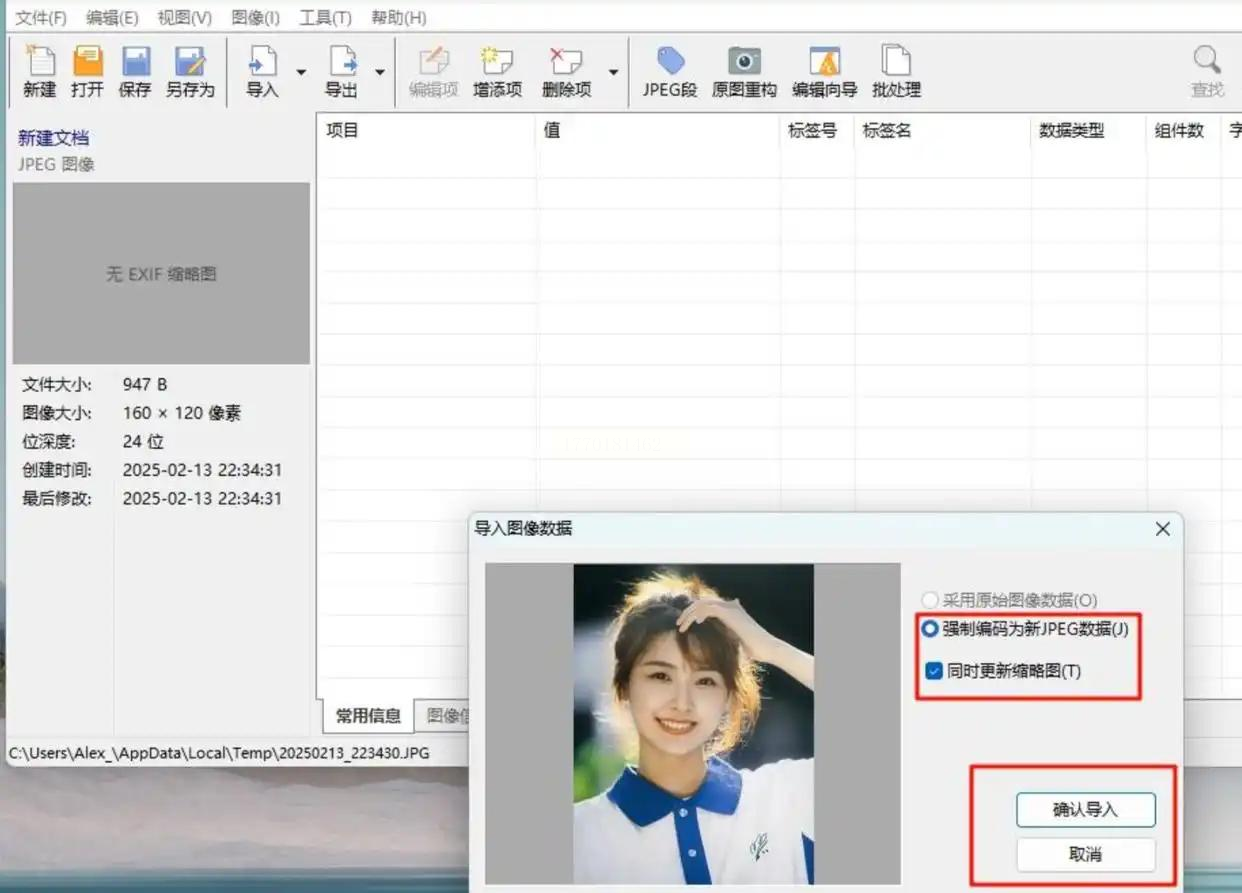This screenshot has width=1242, height=893.
Task: Click the 创建时间 date value
Action: pos(202,470)
